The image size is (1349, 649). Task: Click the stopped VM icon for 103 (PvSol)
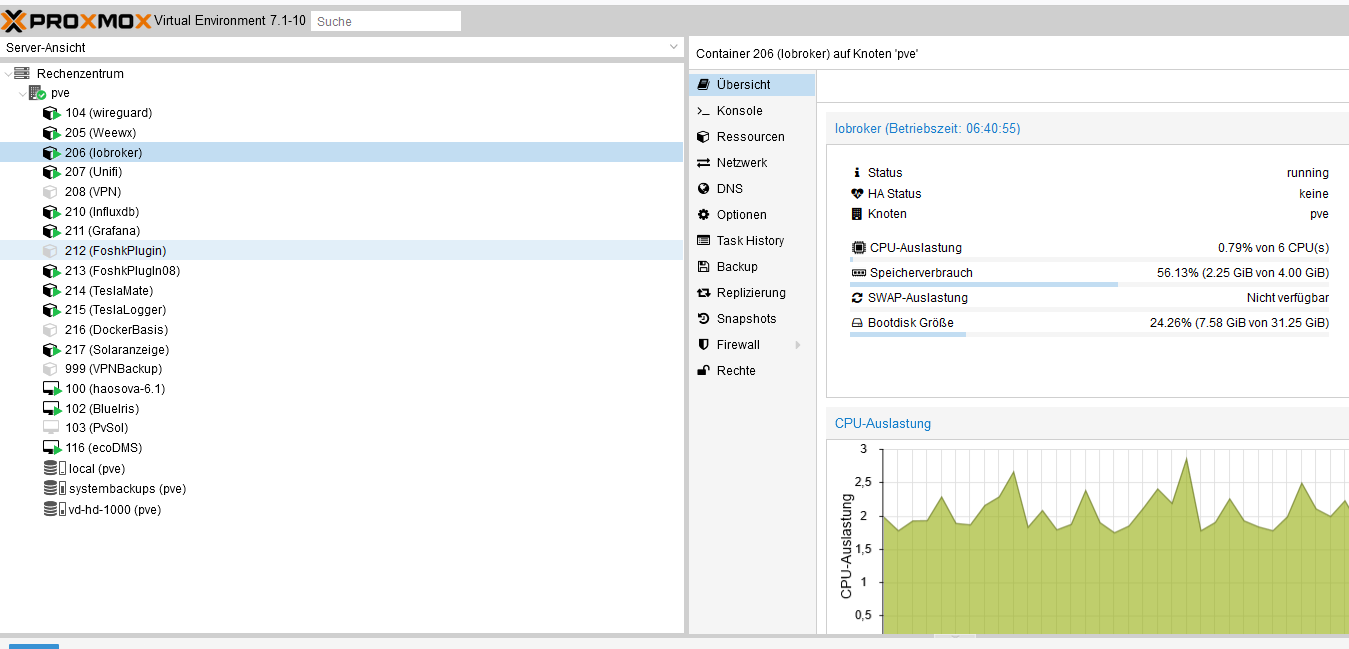(52, 428)
